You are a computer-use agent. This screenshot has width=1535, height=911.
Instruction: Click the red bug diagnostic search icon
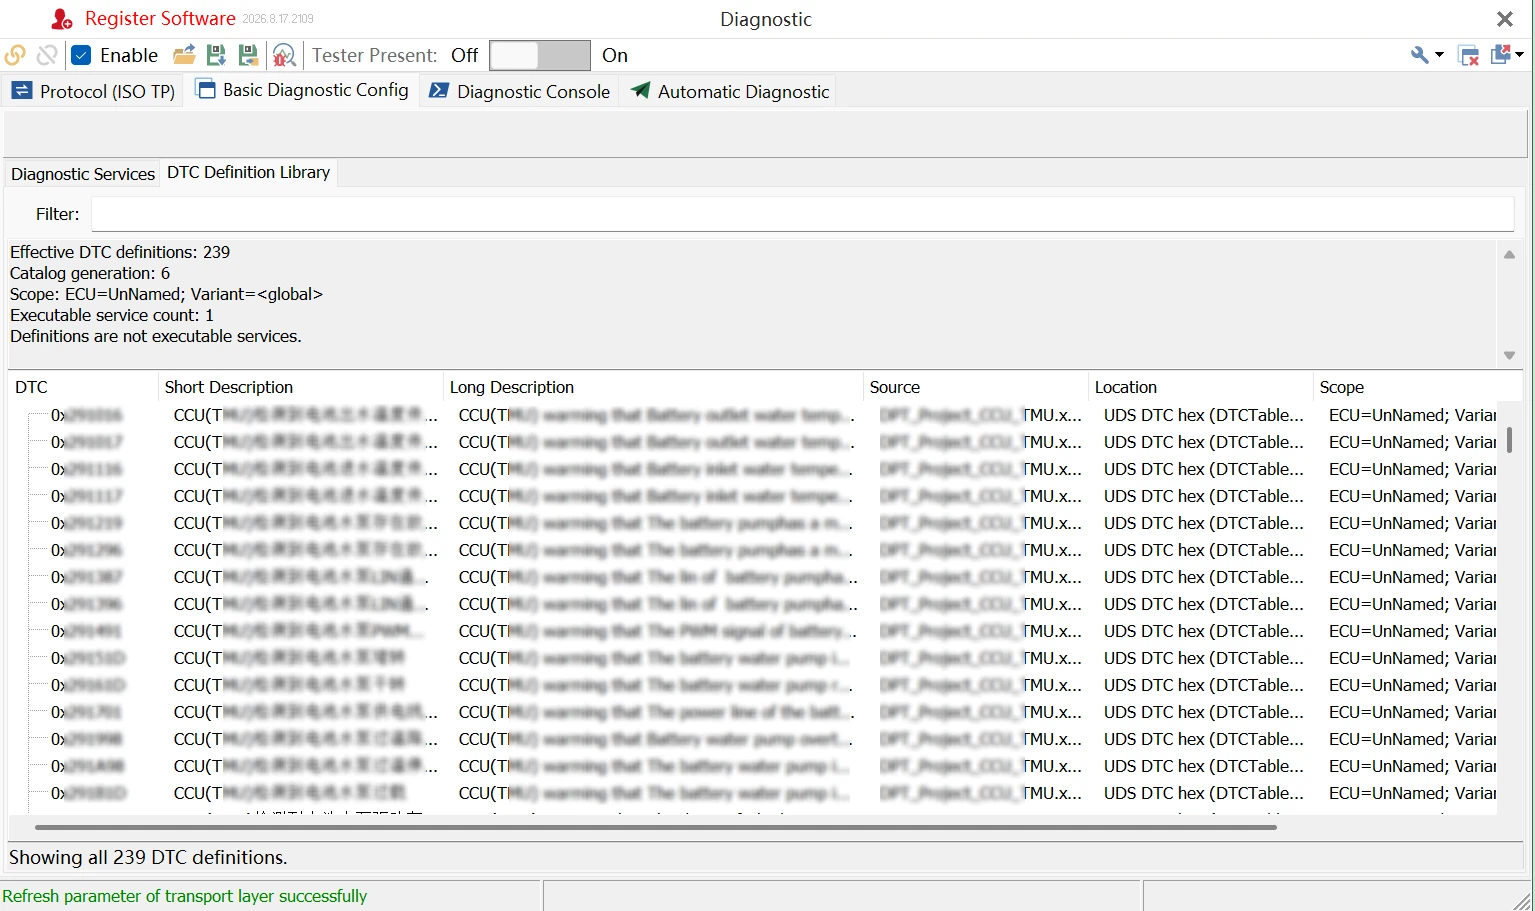284,55
